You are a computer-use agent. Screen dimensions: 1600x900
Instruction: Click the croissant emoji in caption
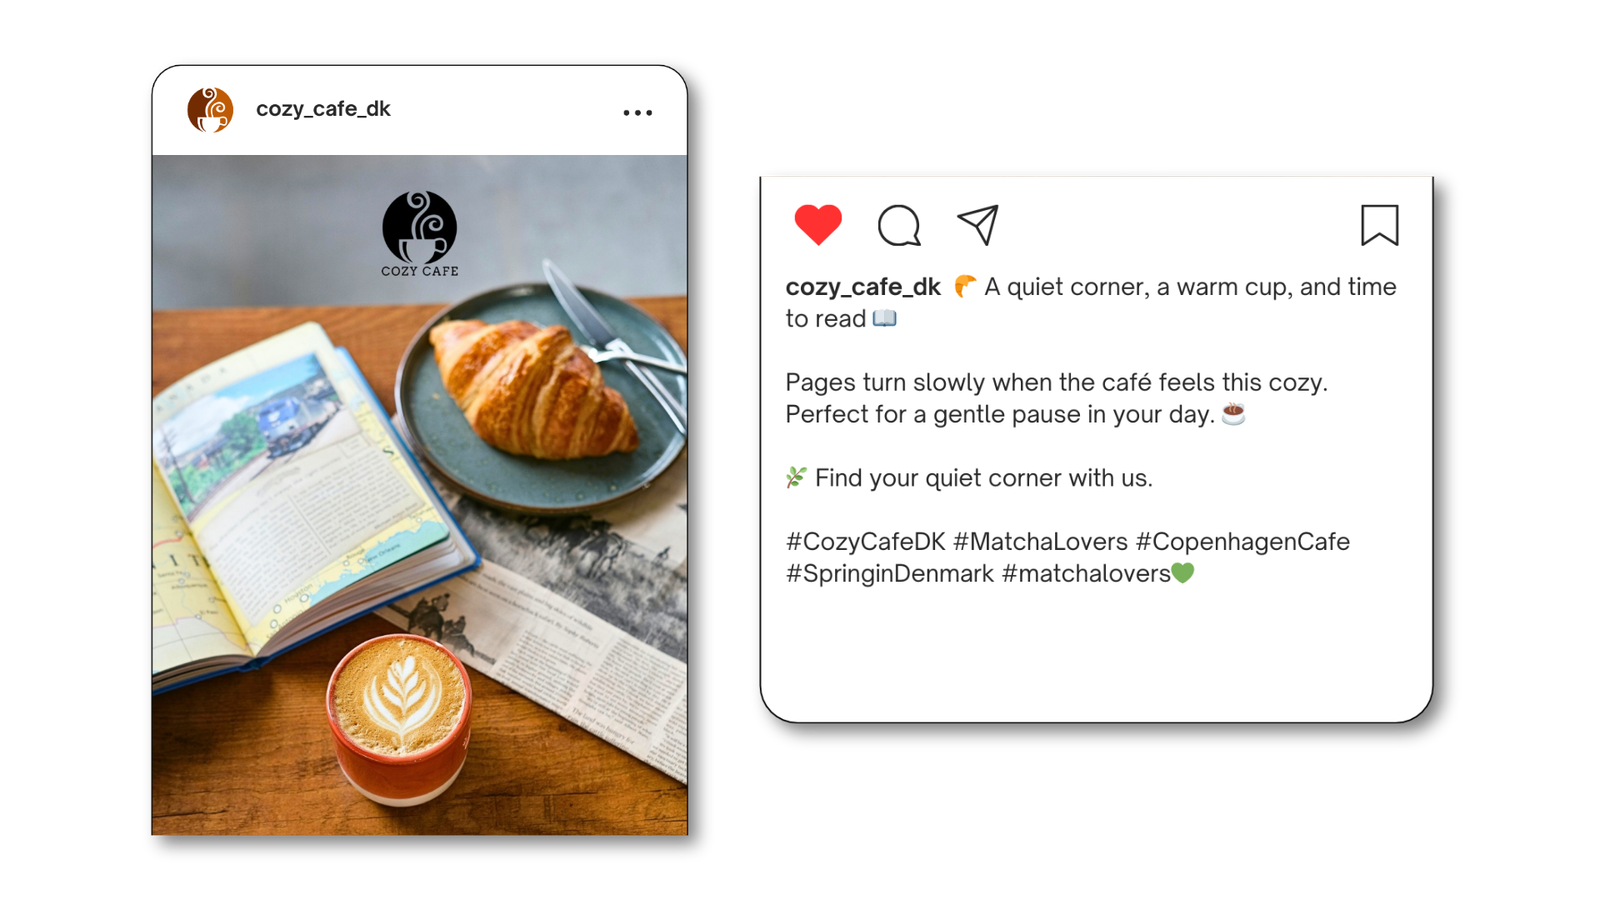click(x=964, y=287)
